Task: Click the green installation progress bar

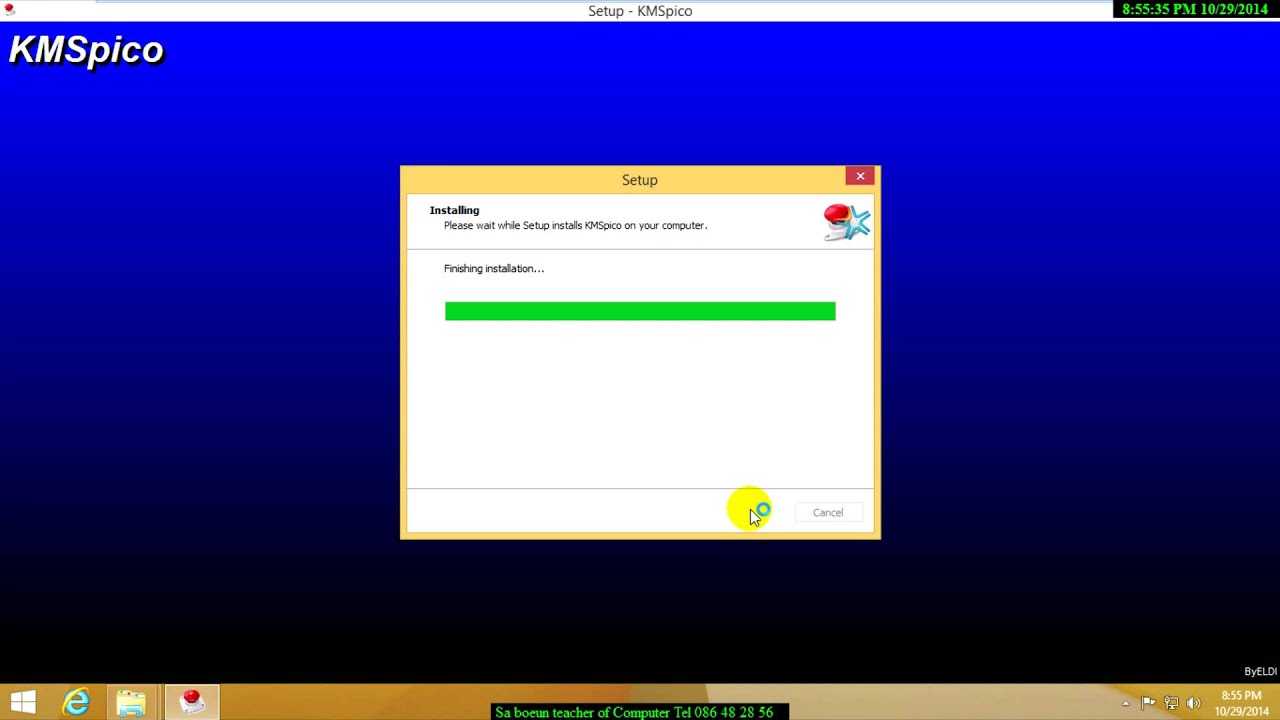Action: 640,311
